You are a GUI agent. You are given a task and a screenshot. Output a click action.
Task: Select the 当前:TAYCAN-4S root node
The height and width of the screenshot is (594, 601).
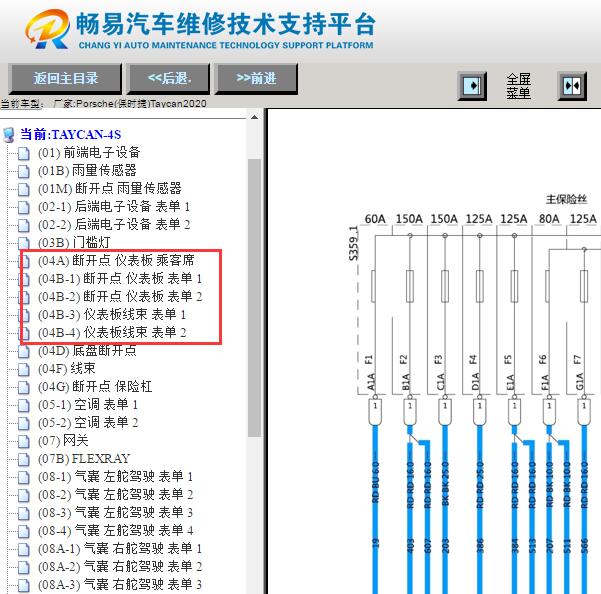[71, 135]
